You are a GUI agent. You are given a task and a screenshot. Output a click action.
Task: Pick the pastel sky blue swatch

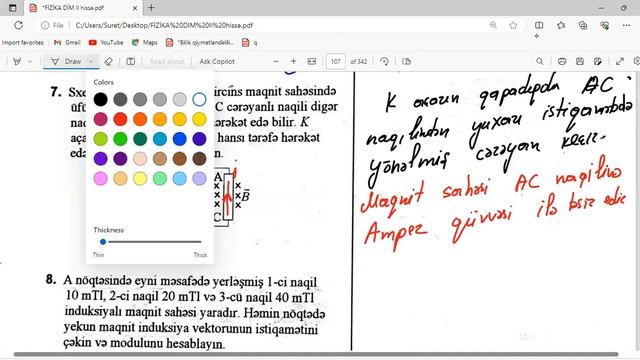180,178
